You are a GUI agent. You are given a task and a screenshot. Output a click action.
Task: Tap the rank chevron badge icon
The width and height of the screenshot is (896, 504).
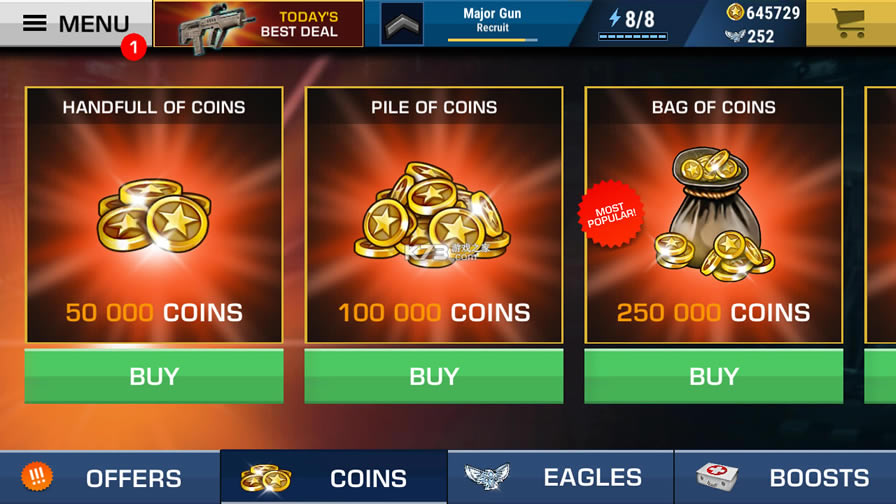[x=402, y=24]
